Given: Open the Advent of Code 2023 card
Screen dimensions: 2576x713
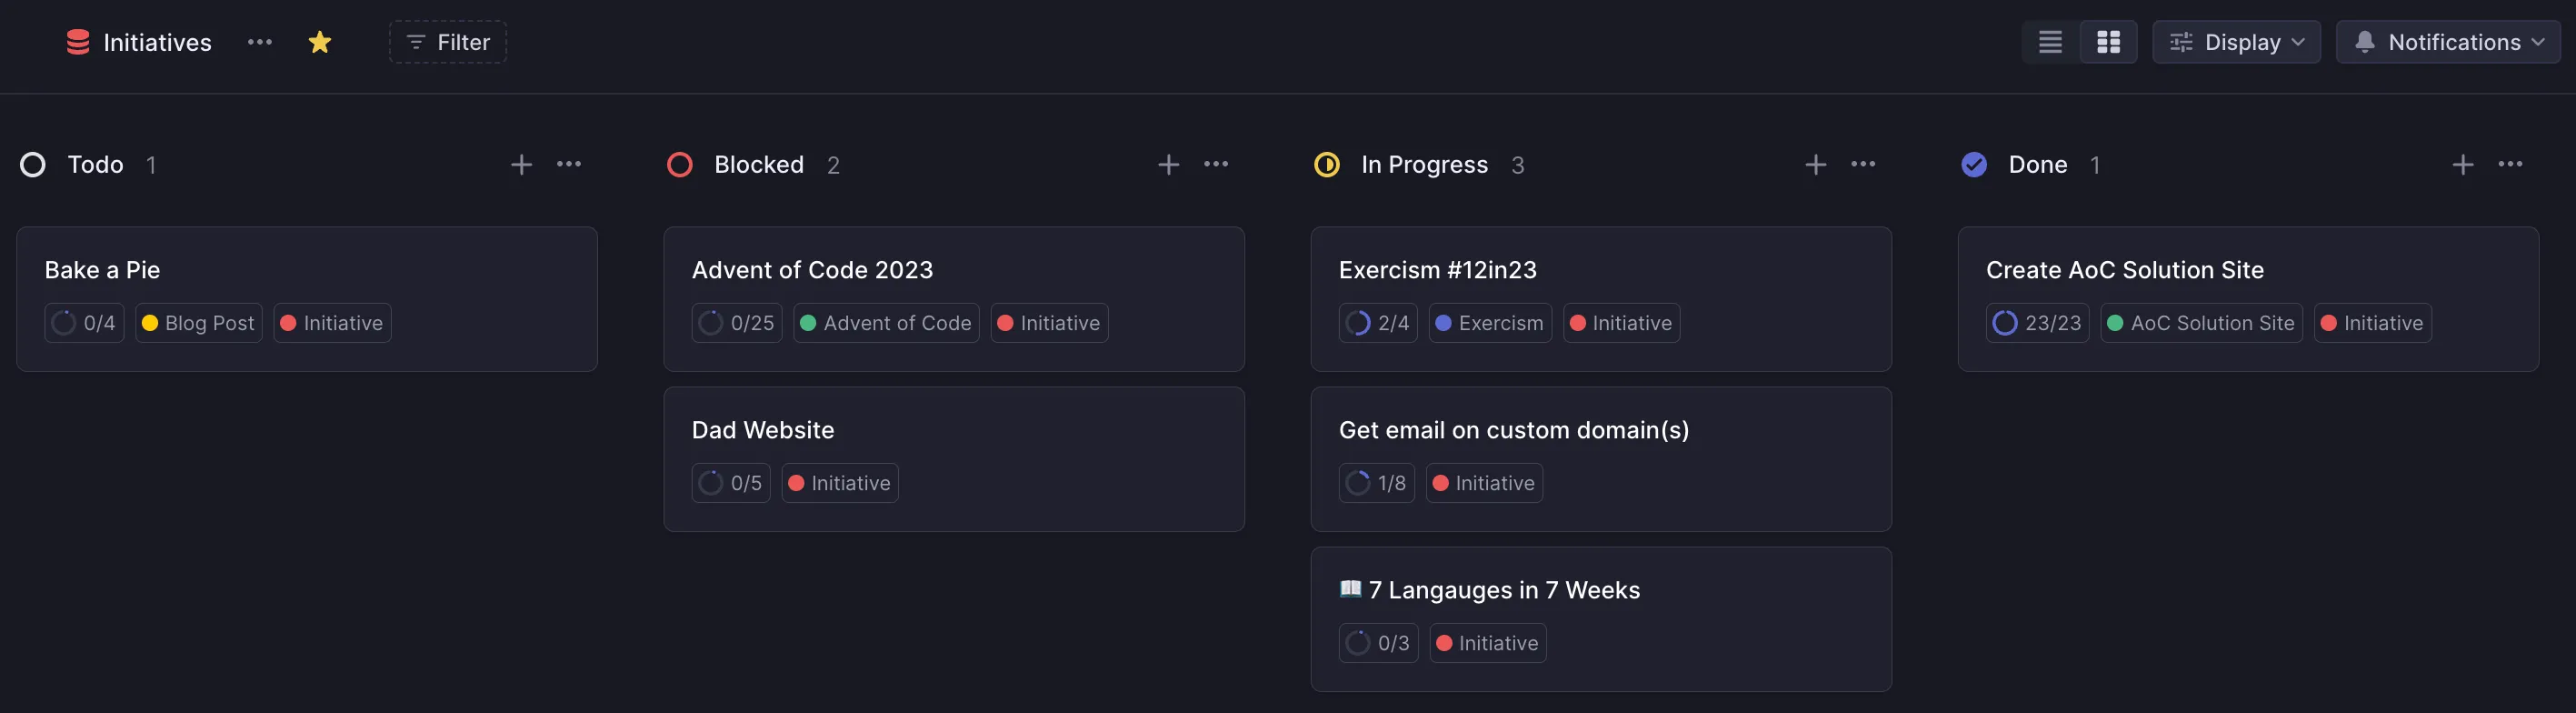Looking at the screenshot, I should pos(812,270).
